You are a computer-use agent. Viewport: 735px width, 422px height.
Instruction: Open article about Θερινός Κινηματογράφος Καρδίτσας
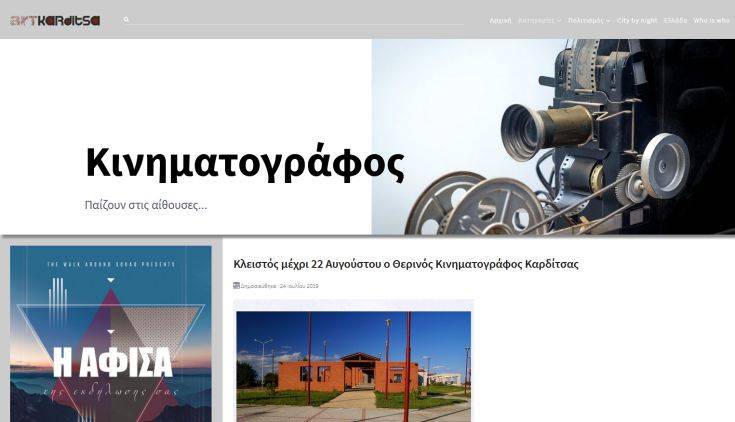[405, 264]
